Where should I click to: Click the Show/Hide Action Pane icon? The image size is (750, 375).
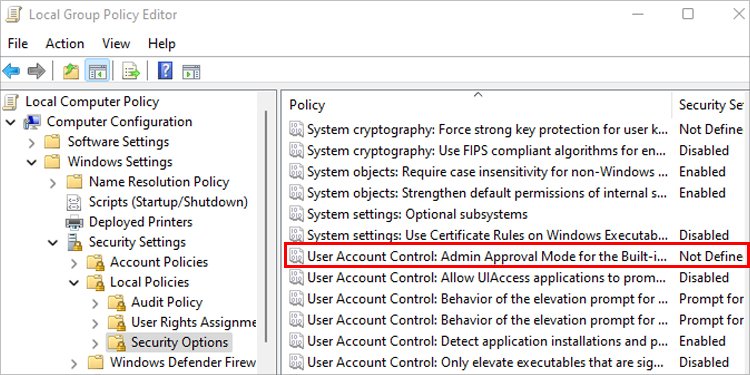(x=191, y=72)
